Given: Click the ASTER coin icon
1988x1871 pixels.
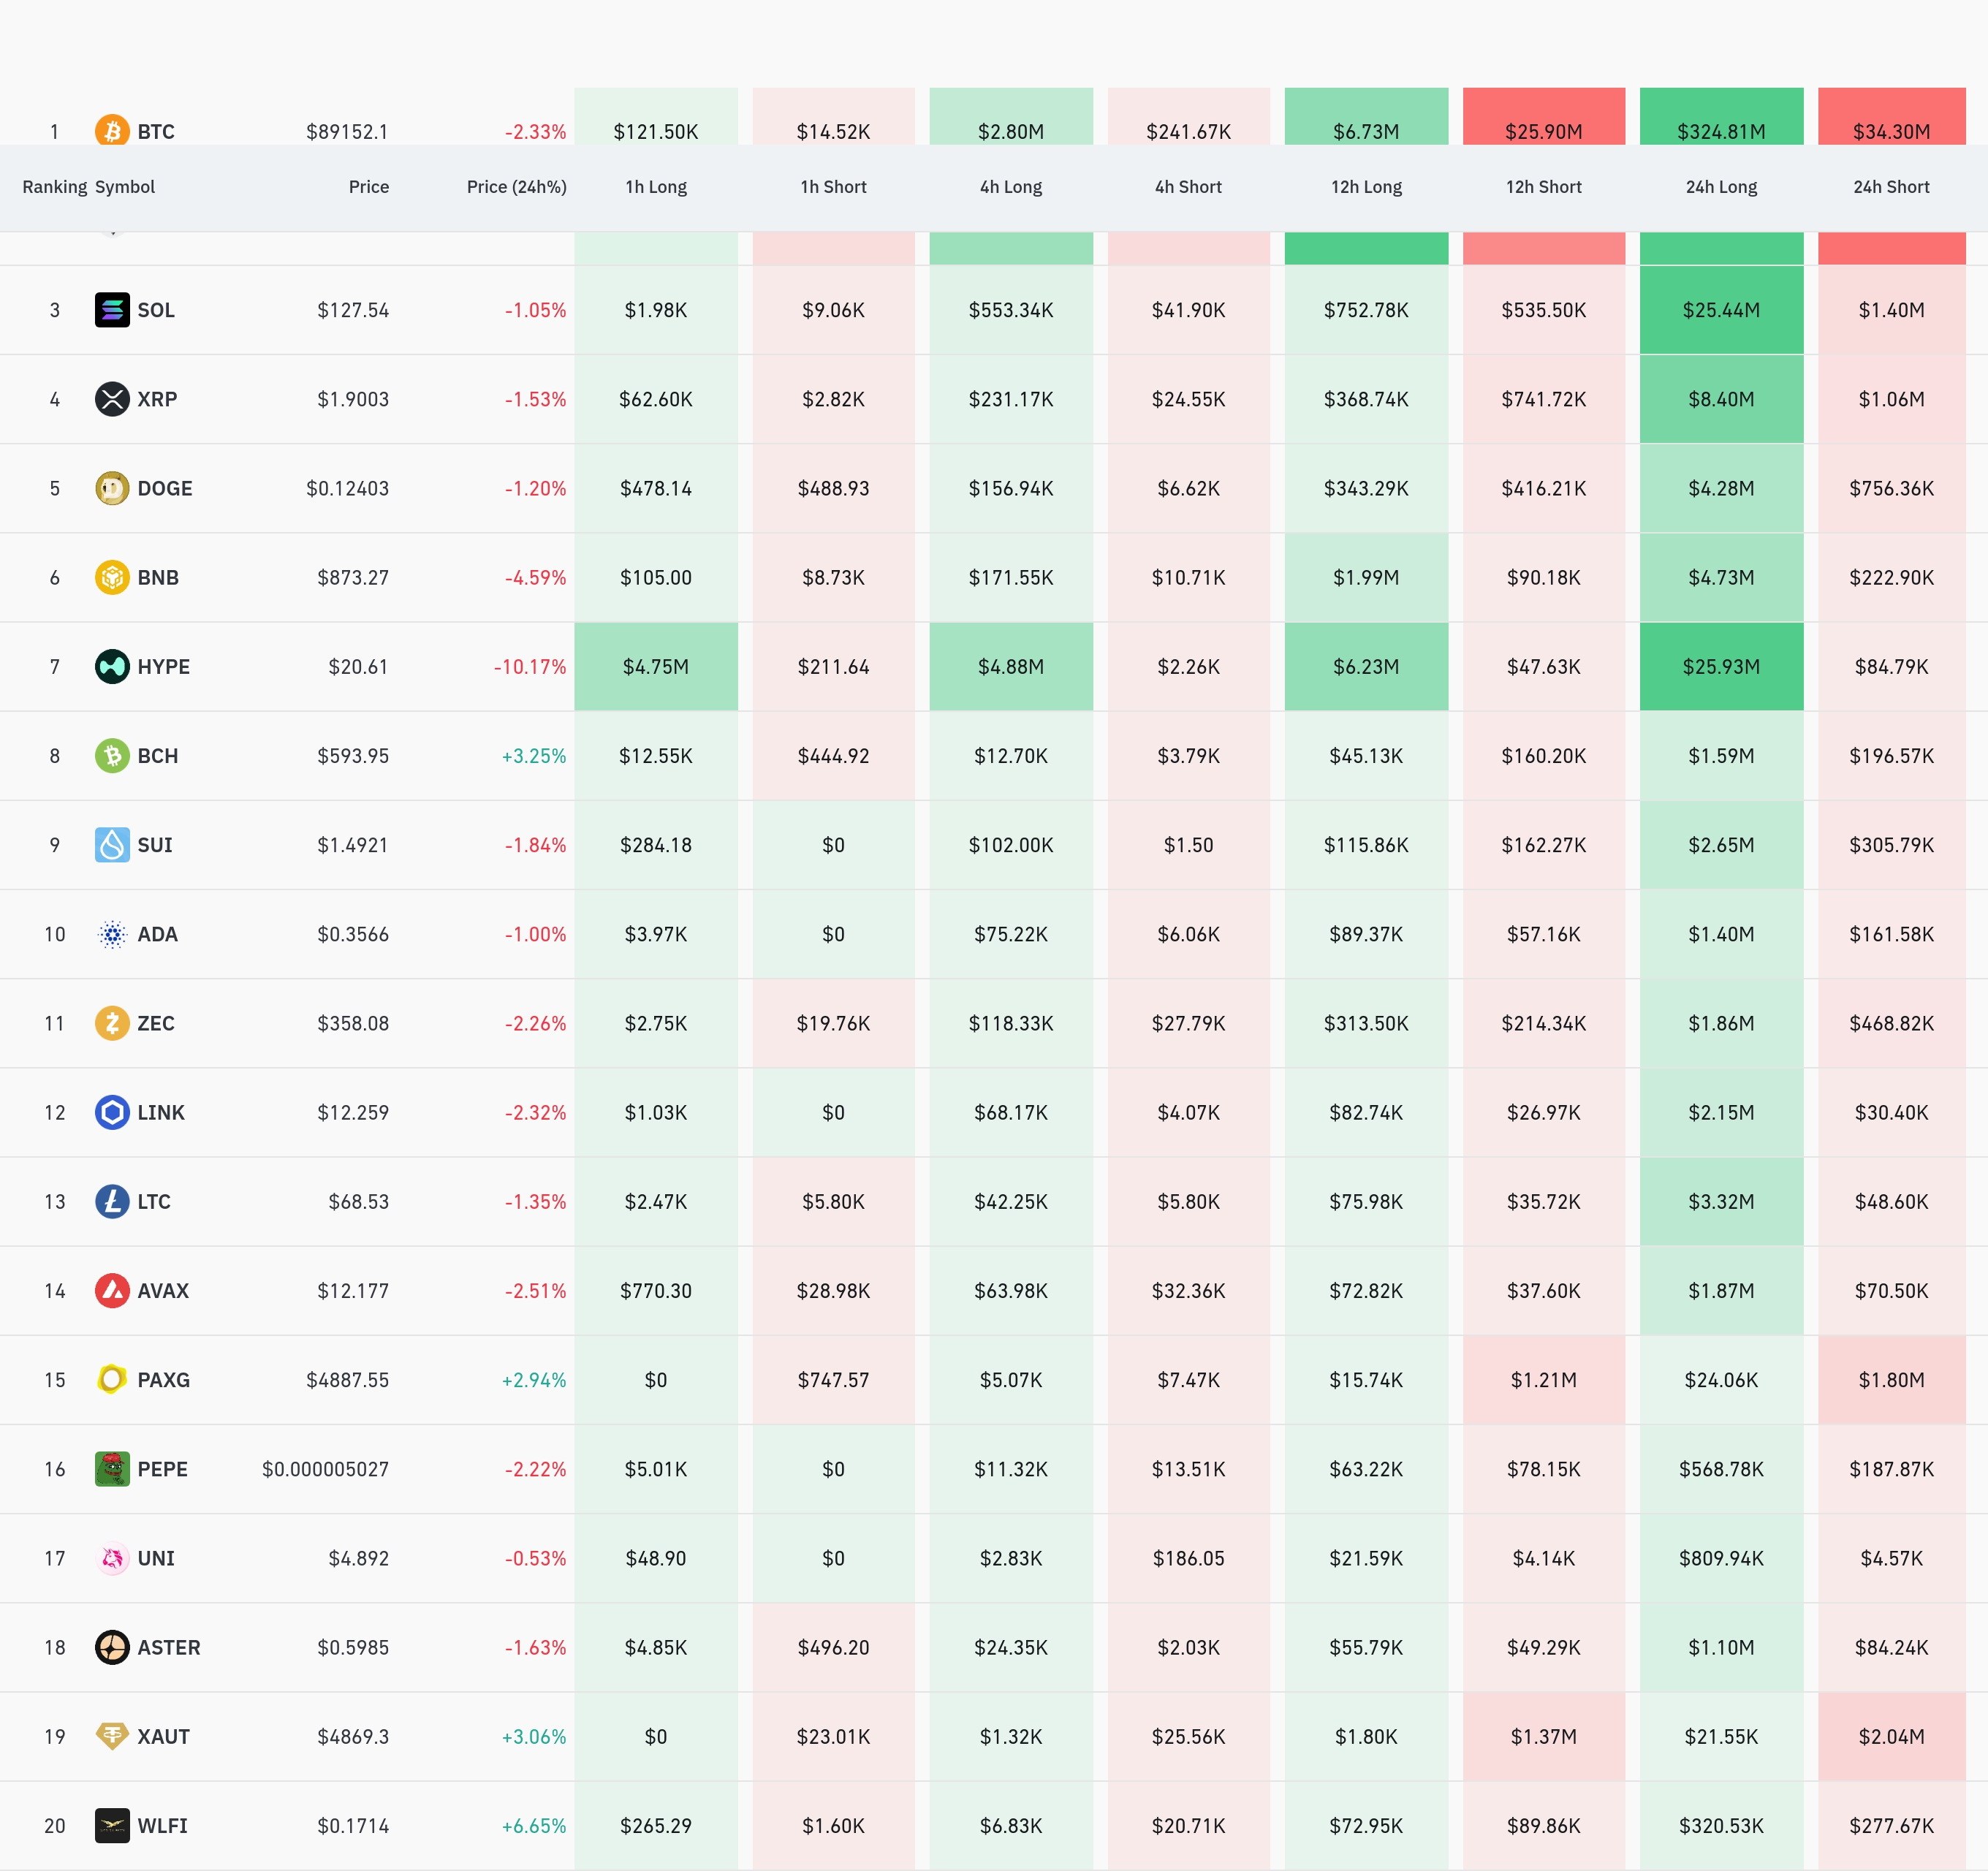Looking at the screenshot, I should pos(112,1647).
